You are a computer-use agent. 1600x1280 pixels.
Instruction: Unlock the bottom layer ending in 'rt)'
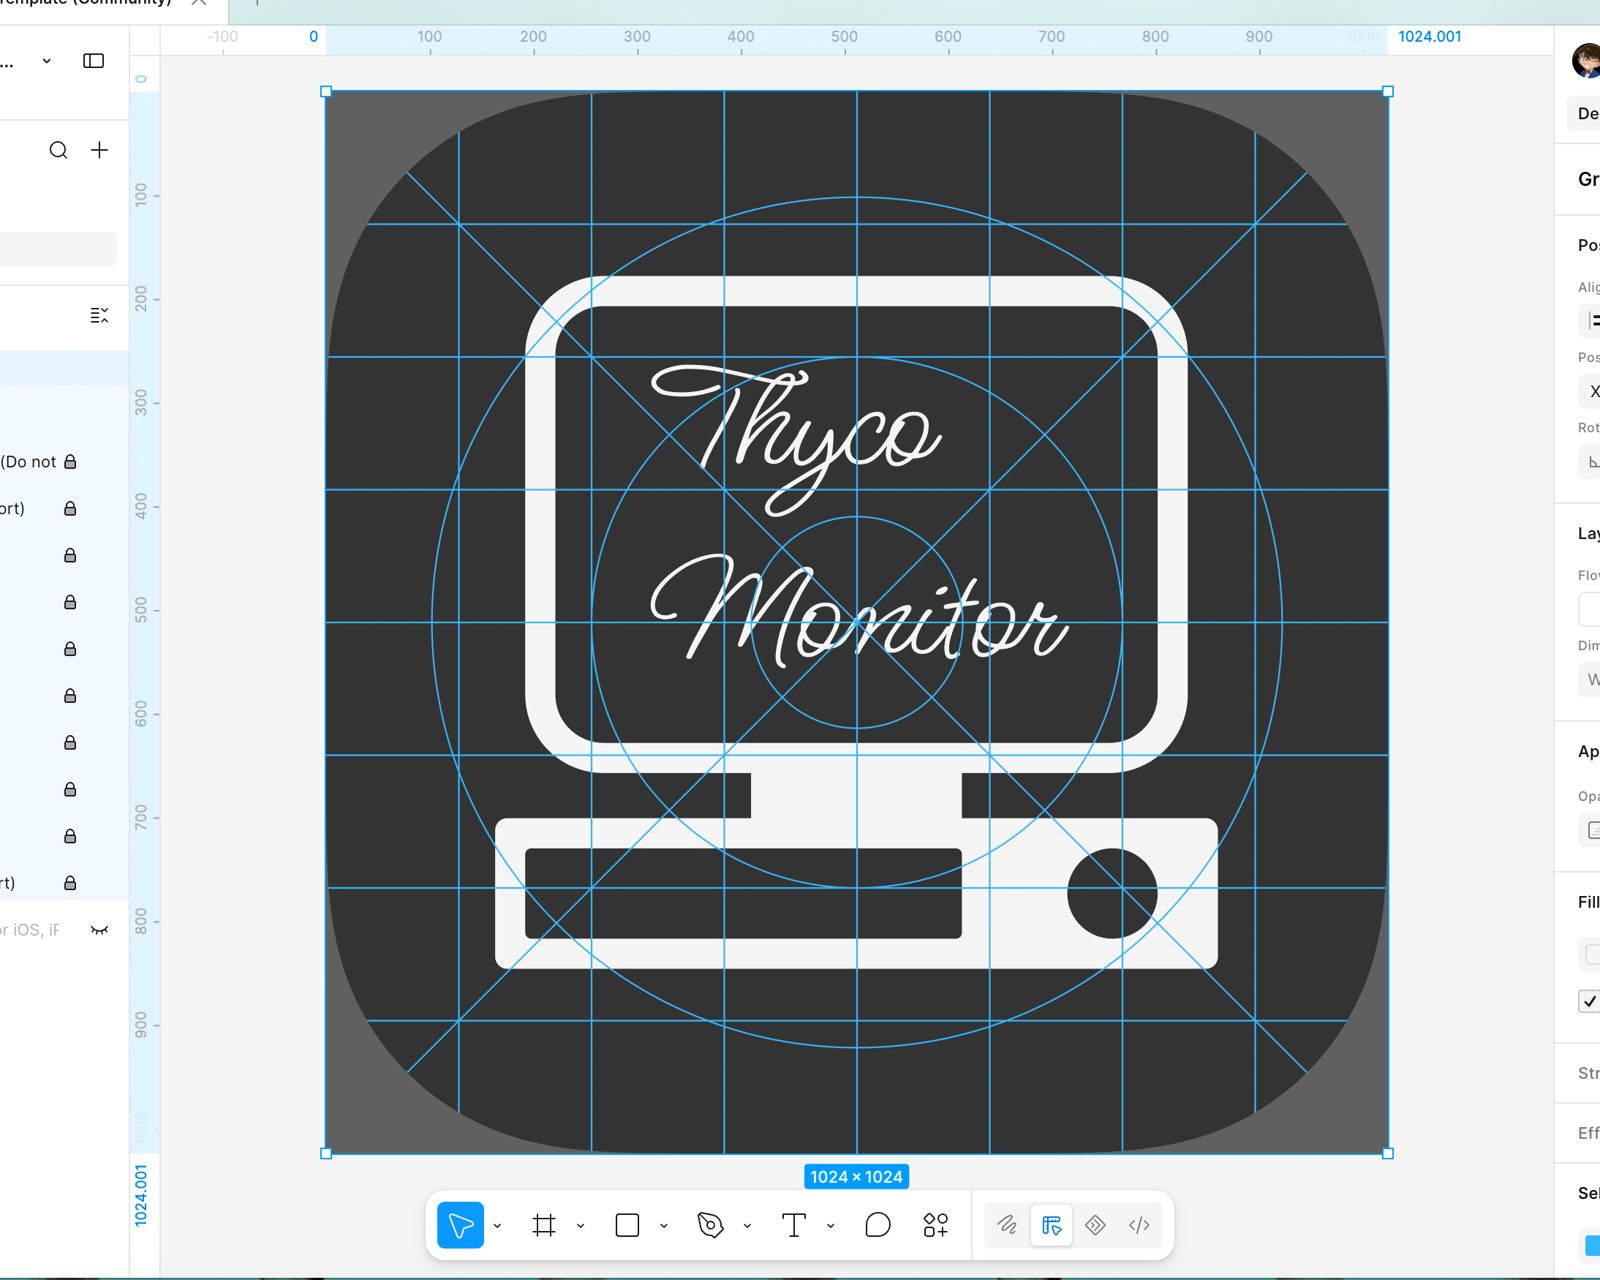tap(70, 883)
